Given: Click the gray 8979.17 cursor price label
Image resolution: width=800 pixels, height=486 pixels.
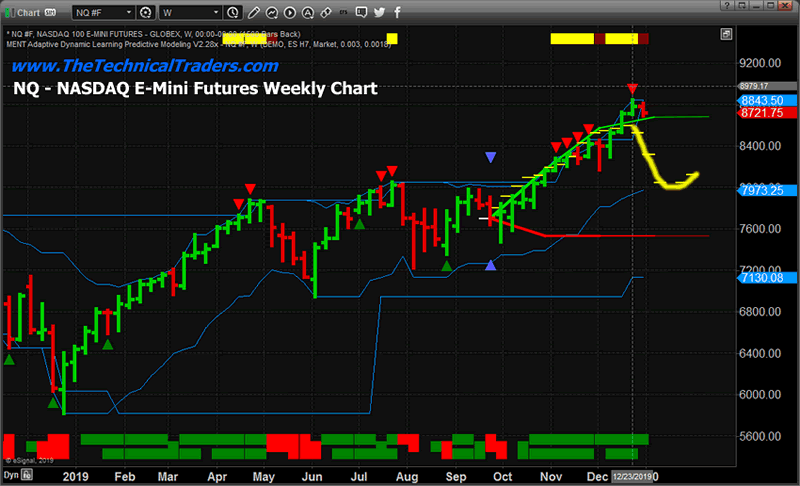Looking at the screenshot, I should pos(767,86).
